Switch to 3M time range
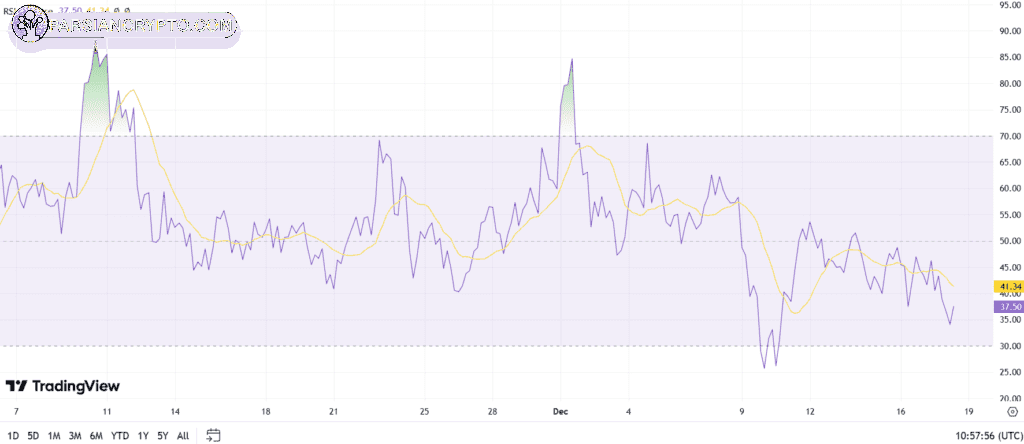The width and height of the screenshot is (1024, 444). 75,436
